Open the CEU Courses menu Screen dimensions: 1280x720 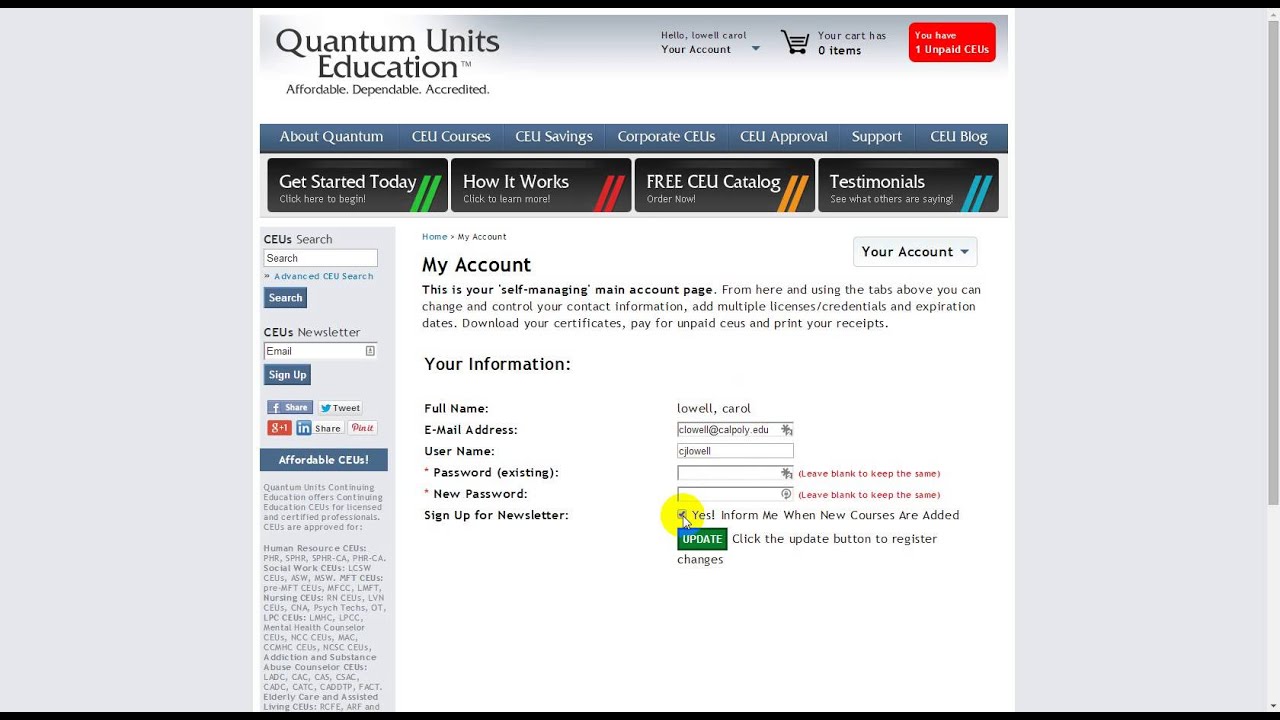tap(451, 137)
